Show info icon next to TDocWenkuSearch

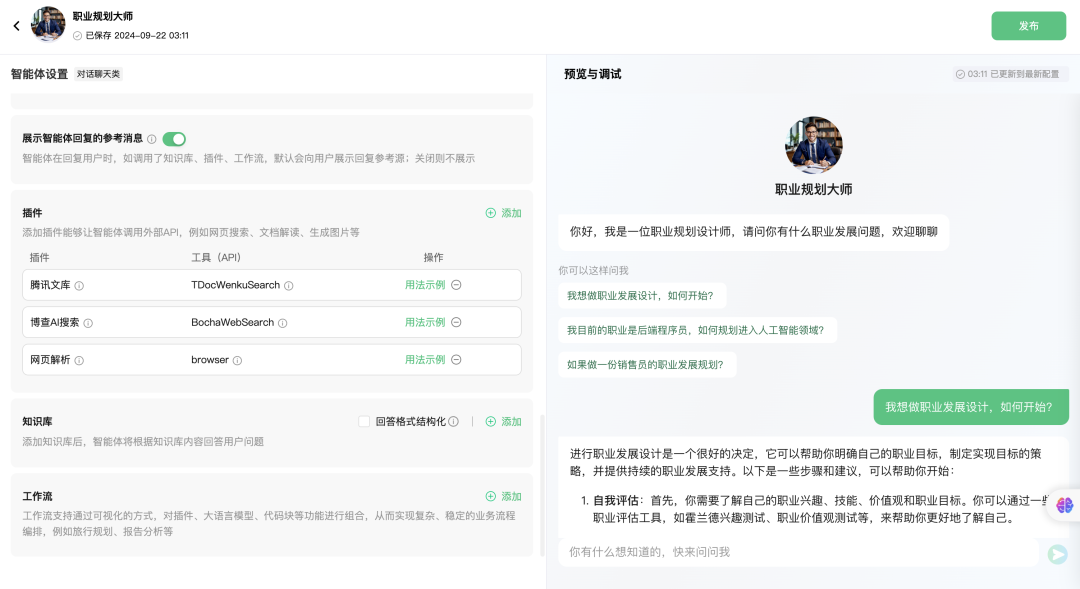click(289, 286)
